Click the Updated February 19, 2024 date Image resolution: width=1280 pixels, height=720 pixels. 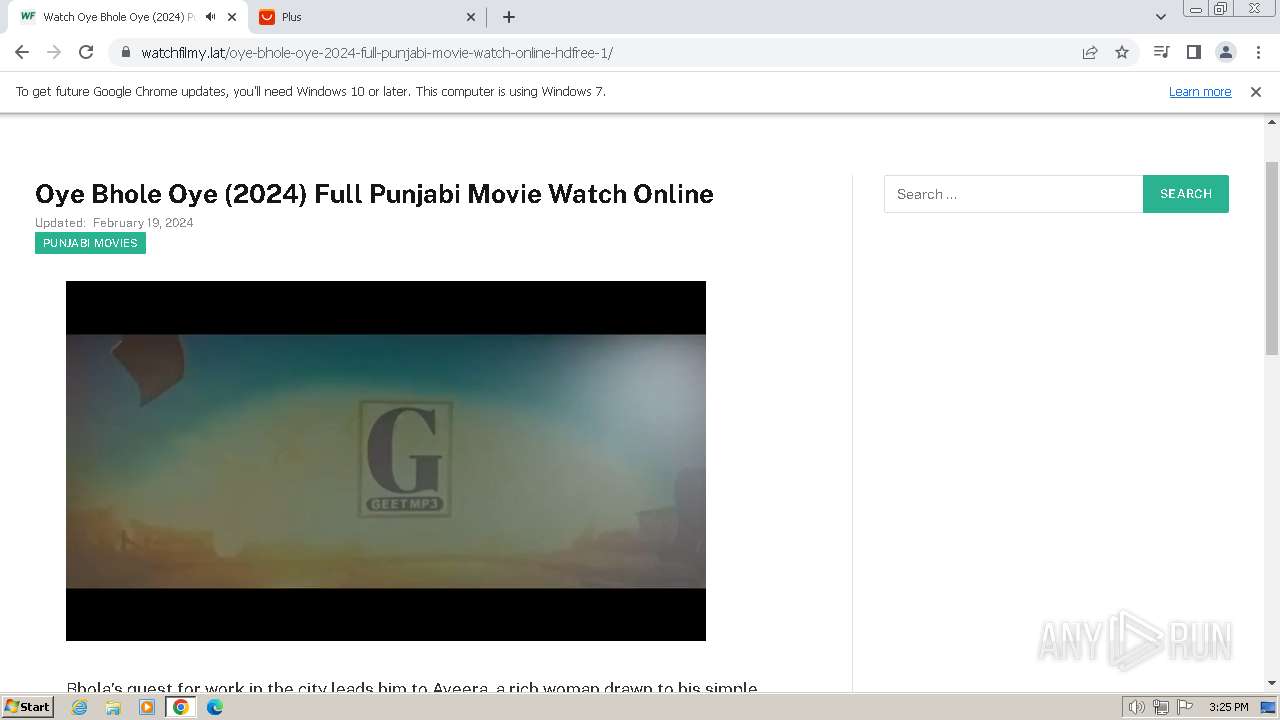click(x=114, y=223)
